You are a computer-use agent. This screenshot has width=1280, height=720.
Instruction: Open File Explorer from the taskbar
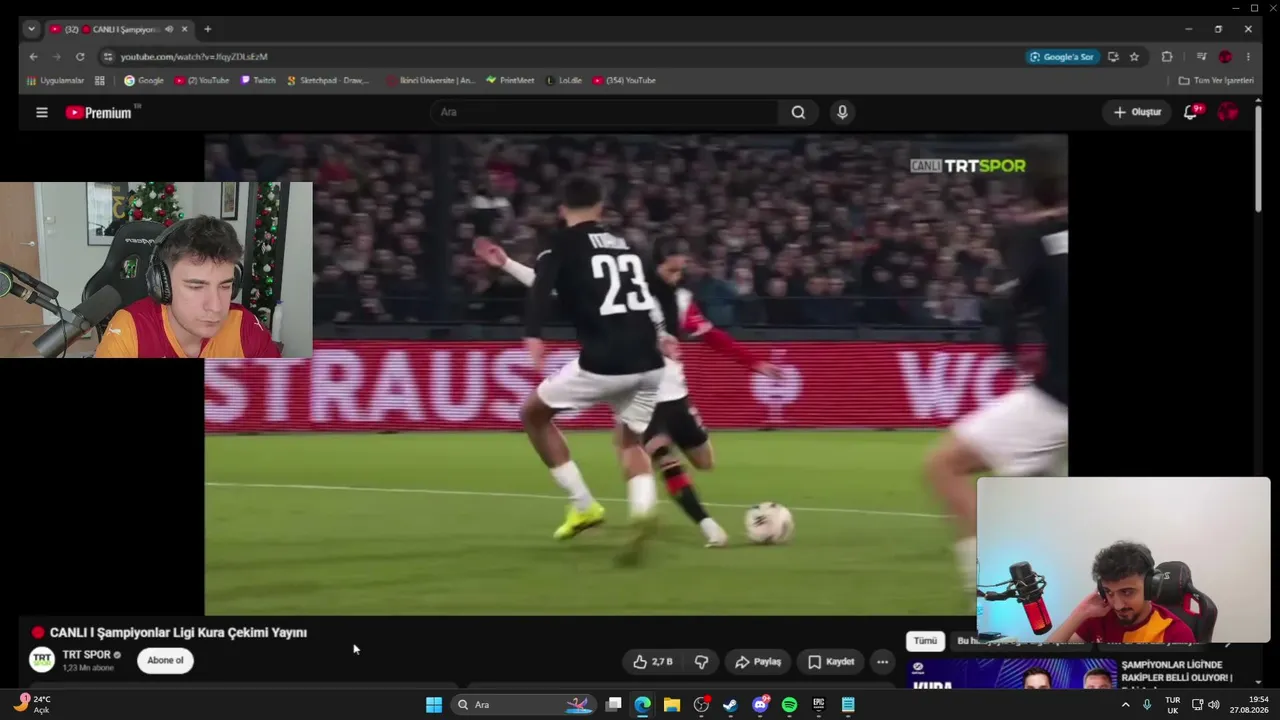672,705
